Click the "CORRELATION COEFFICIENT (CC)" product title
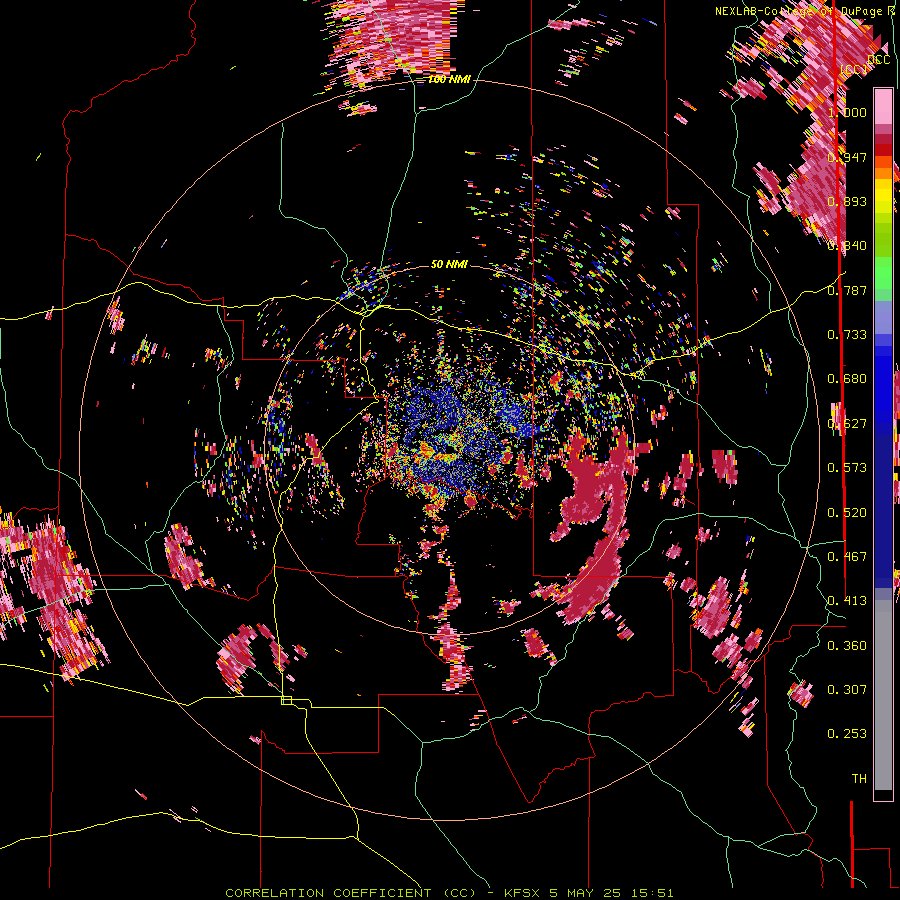Image resolution: width=900 pixels, height=900 pixels. coord(351,893)
